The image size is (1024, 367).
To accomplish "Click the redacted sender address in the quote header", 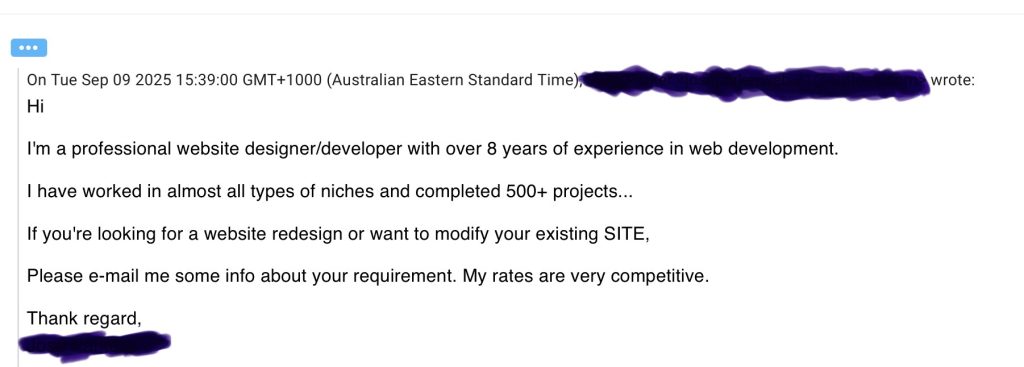I will (x=756, y=84).
